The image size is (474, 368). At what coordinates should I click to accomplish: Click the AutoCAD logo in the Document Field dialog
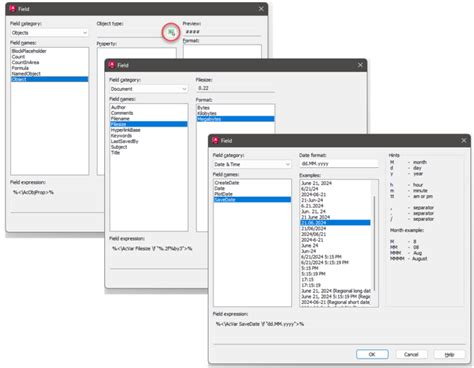(112, 65)
